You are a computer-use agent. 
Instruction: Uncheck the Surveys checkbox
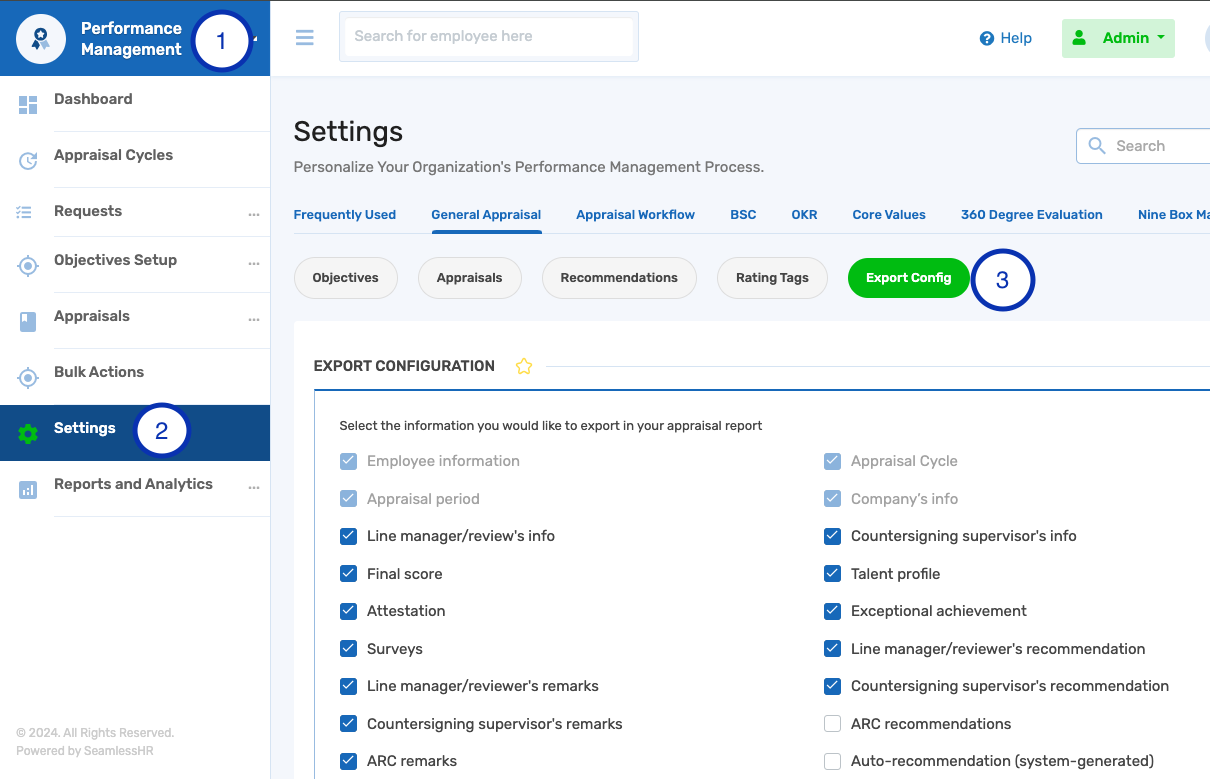point(348,649)
